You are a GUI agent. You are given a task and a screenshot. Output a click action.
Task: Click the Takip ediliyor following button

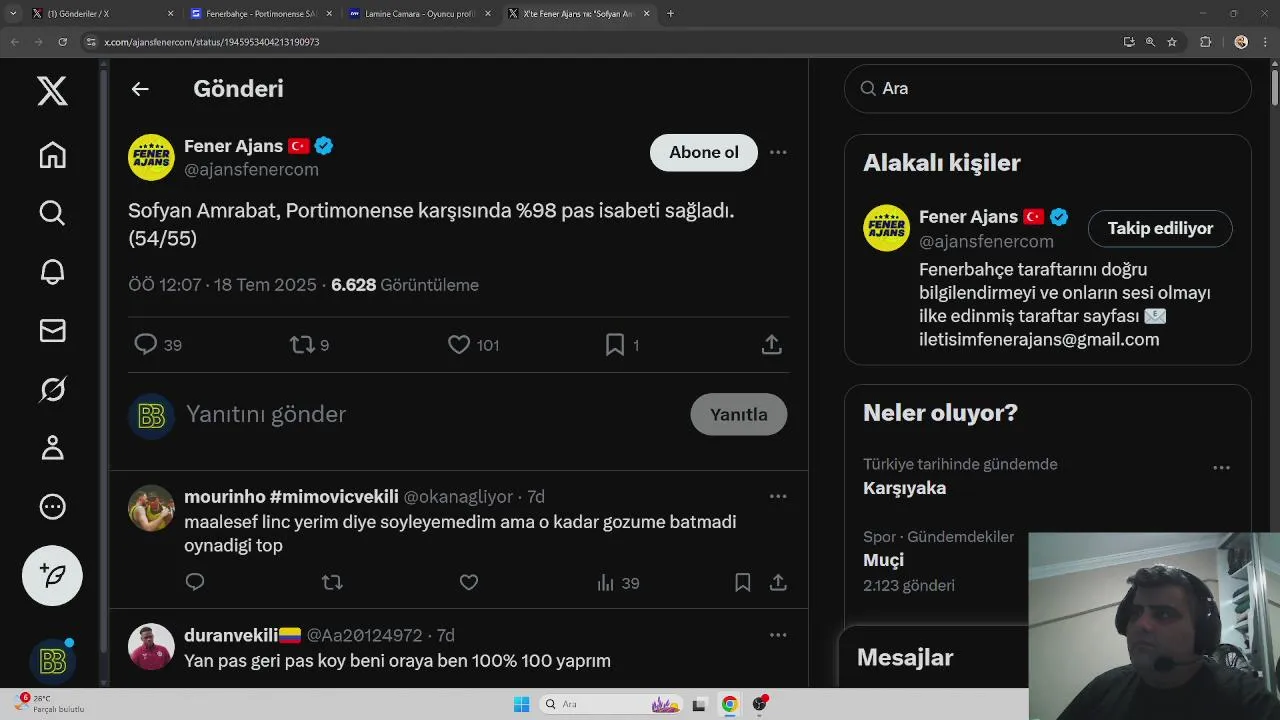(1160, 228)
